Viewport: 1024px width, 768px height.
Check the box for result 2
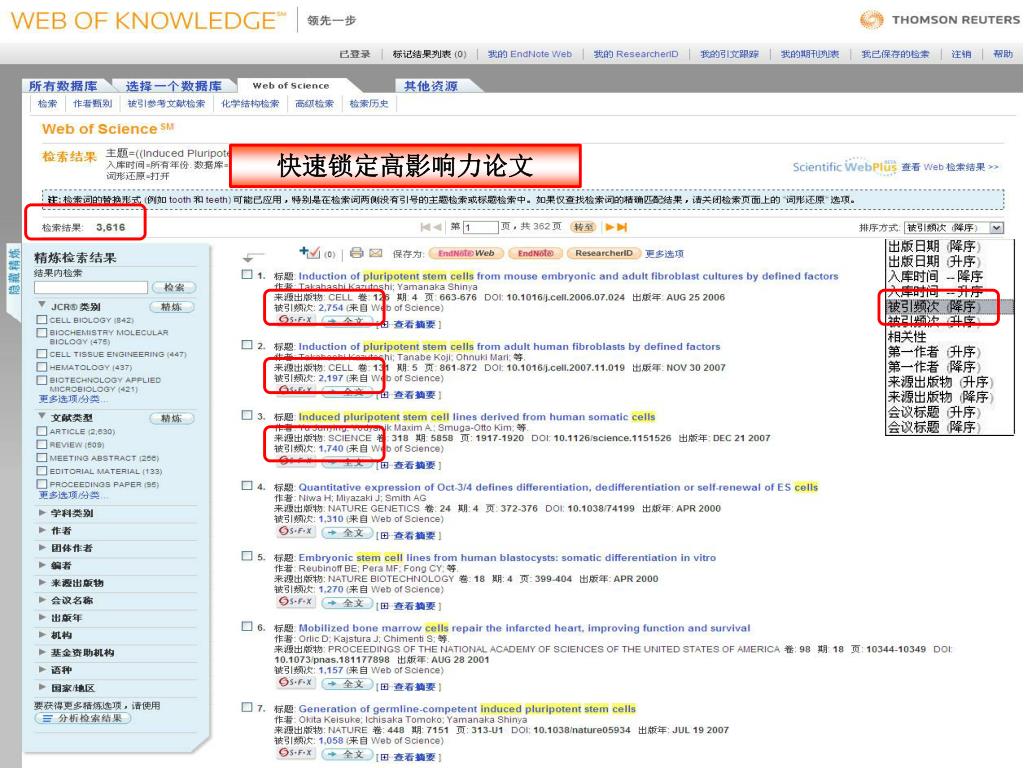(247, 345)
